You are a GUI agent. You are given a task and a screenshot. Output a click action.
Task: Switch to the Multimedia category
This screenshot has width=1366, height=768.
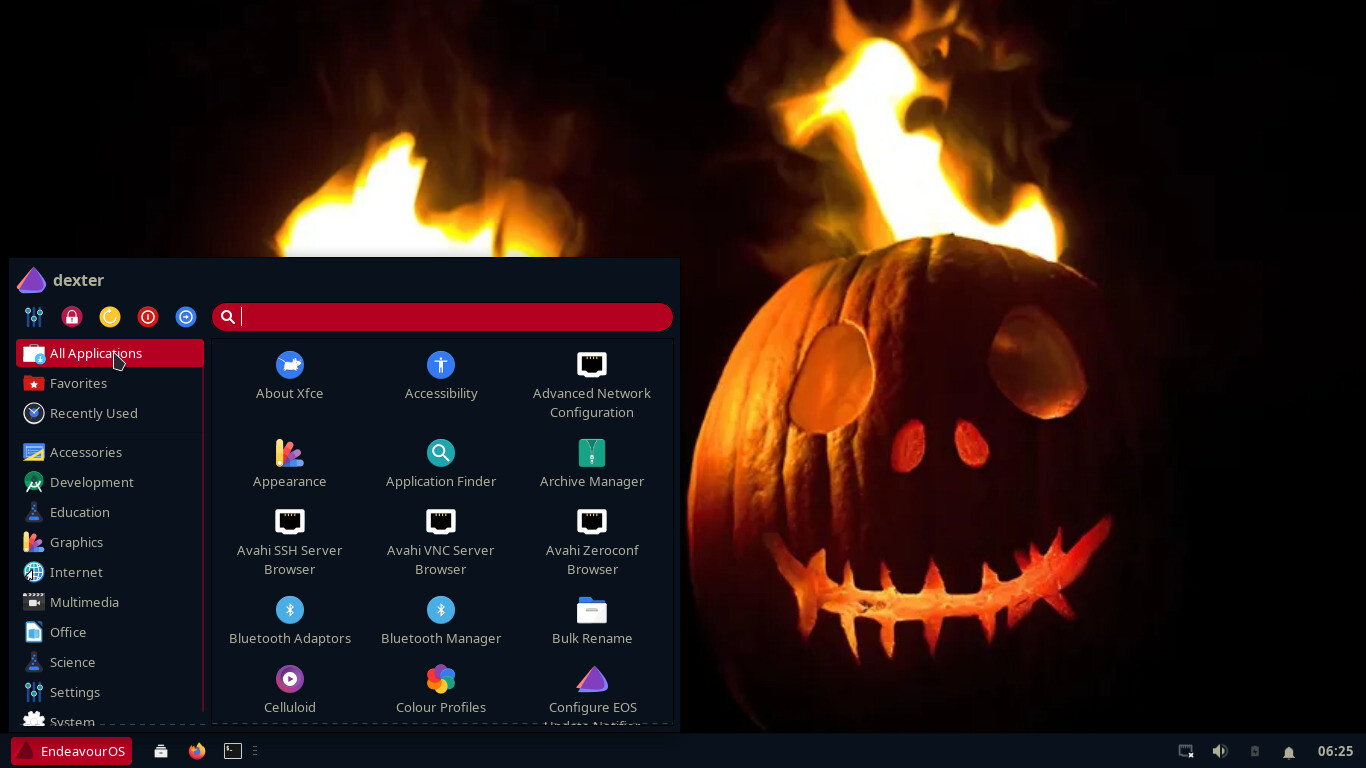tap(84, 602)
